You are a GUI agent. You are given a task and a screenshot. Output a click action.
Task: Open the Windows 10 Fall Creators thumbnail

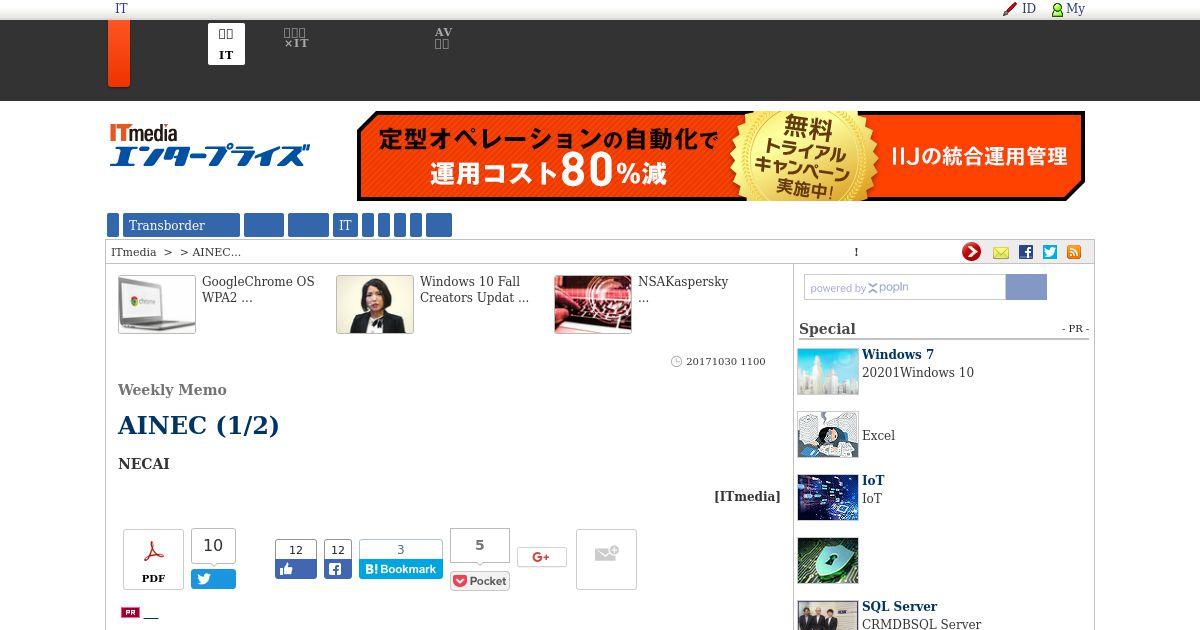(375, 304)
